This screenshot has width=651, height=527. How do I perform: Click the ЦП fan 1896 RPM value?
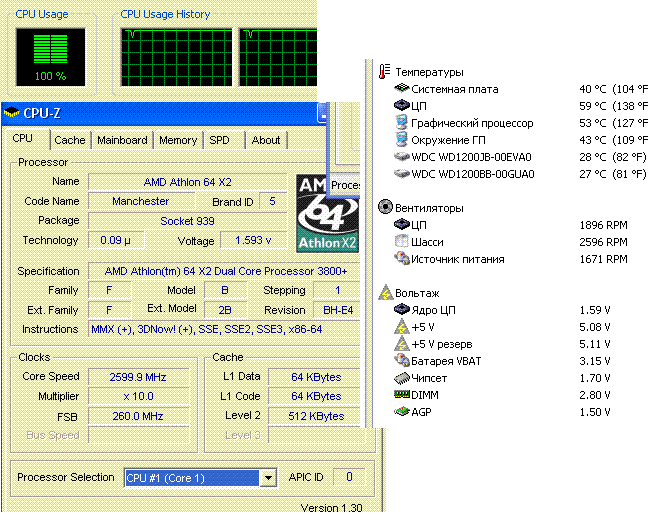point(603,225)
